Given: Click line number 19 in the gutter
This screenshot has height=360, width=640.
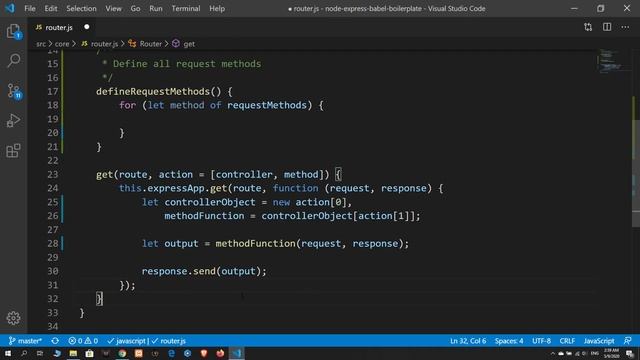Looking at the screenshot, I should coord(53,119).
